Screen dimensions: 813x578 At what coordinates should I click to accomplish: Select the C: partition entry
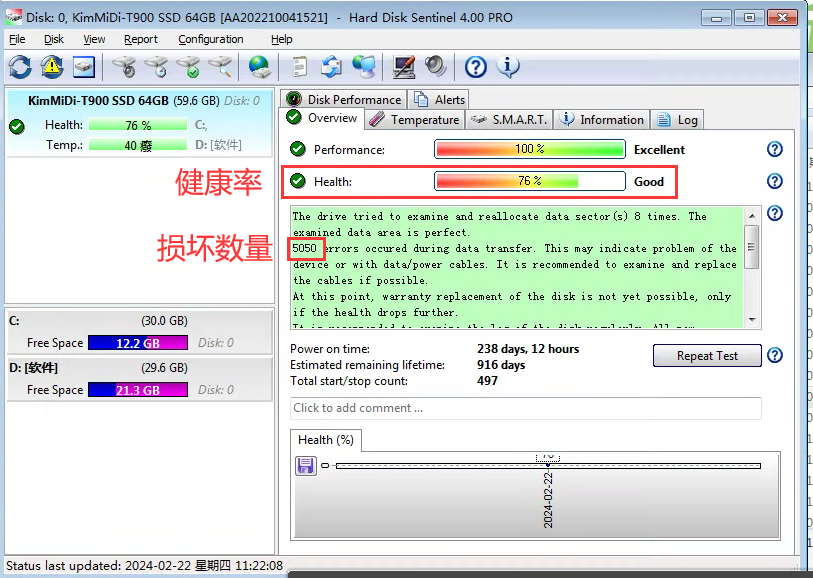click(x=139, y=331)
